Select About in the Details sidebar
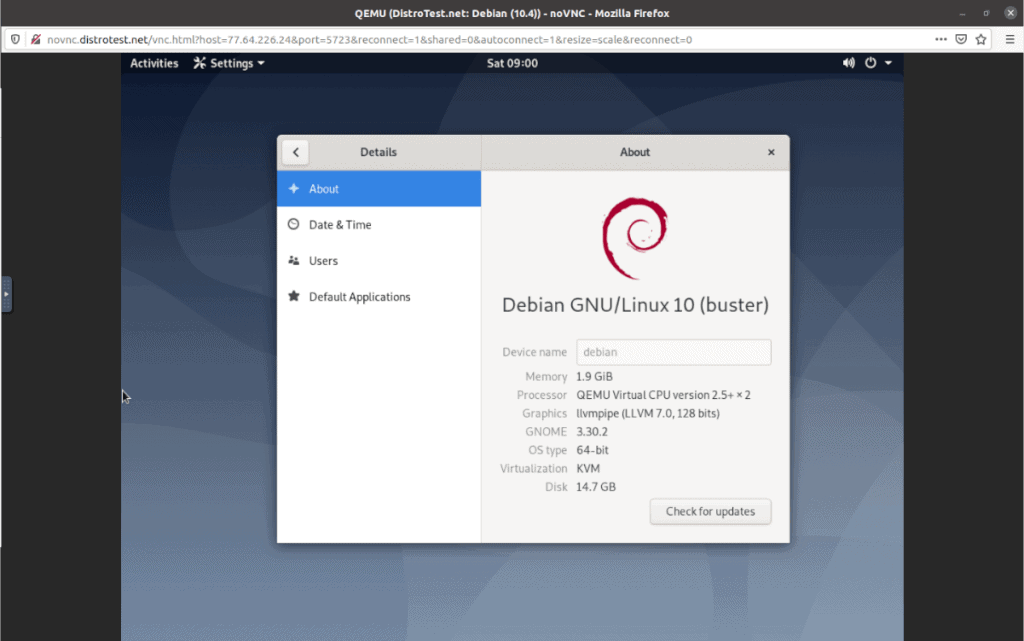This screenshot has height=641, width=1024. [379, 189]
